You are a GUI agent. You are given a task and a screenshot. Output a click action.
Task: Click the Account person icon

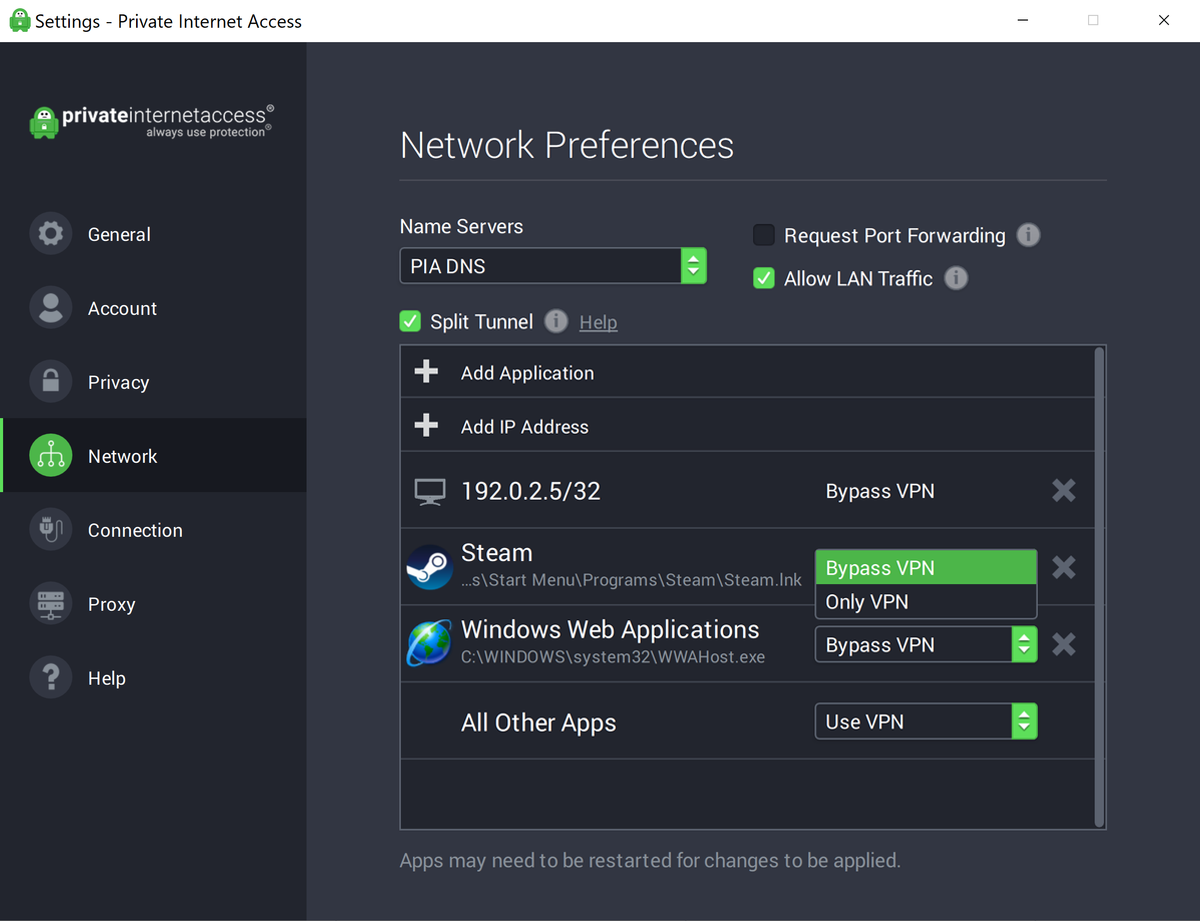[50, 308]
